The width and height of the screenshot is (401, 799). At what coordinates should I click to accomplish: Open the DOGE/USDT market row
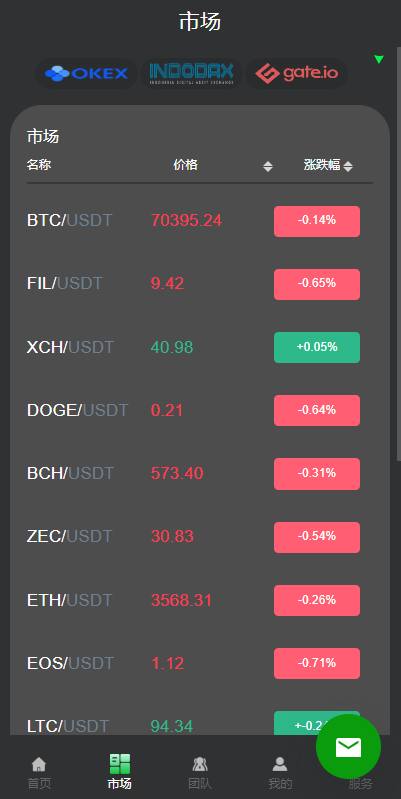pyautogui.click(x=200, y=410)
